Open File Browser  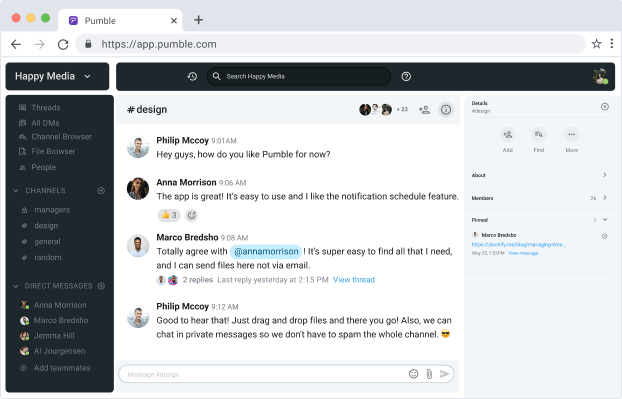[47, 151]
